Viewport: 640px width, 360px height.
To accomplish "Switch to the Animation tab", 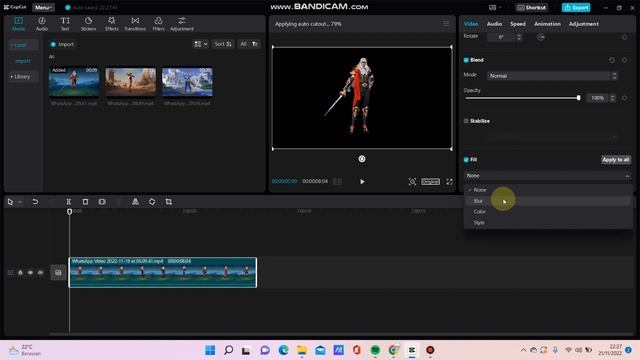I will tap(547, 24).
